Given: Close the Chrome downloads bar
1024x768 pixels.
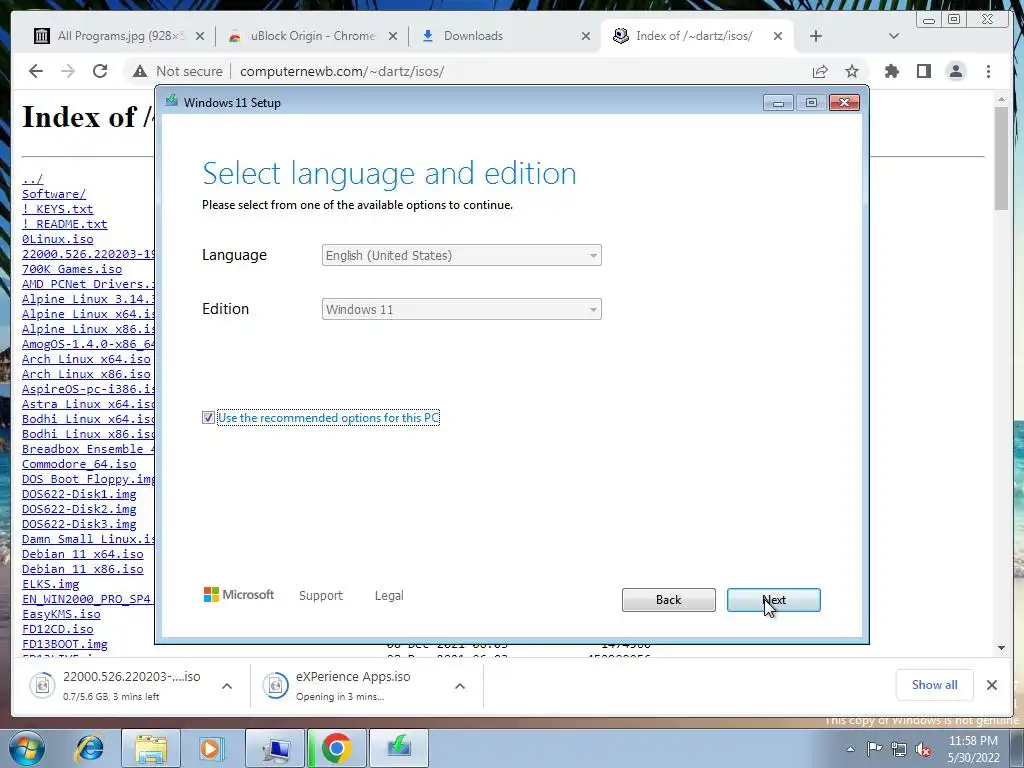Looking at the screenshot, I should coord(991,684).
